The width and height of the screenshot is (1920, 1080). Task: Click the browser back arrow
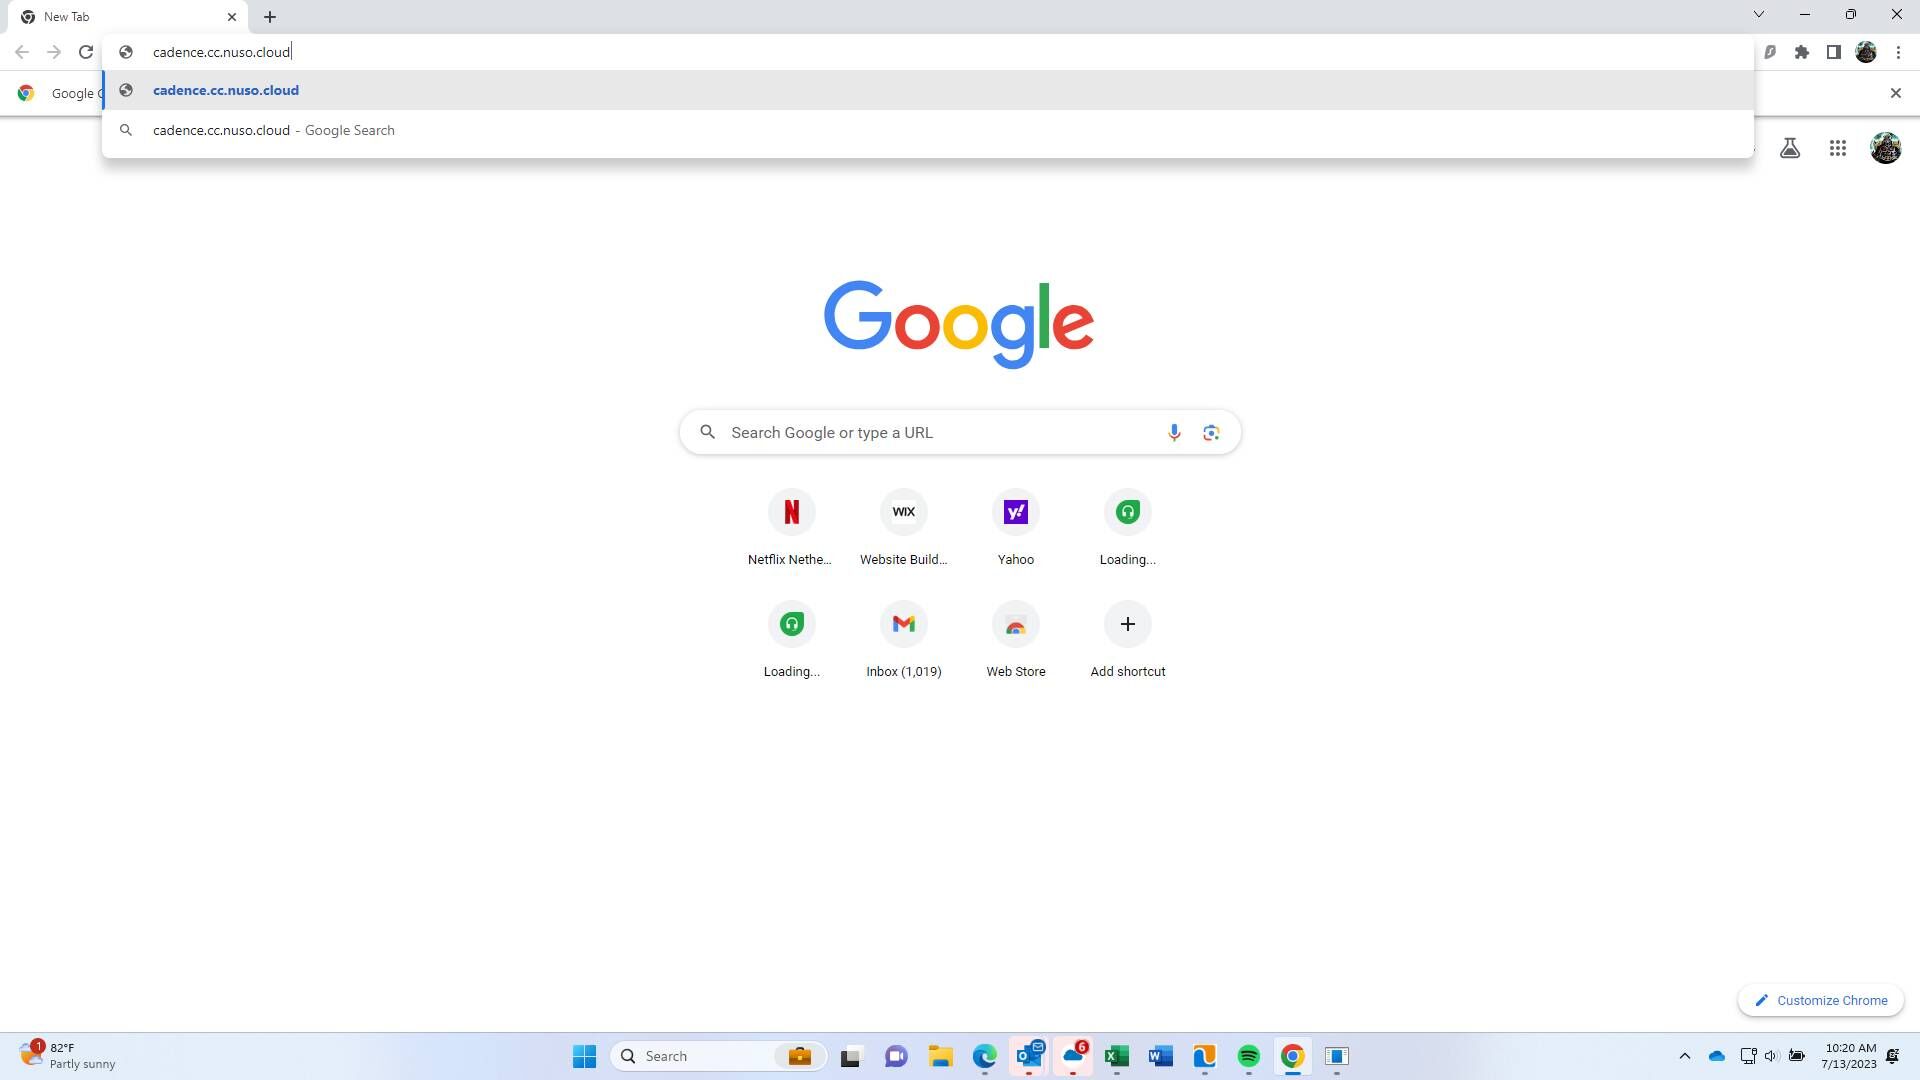click(x=22, y=52)
